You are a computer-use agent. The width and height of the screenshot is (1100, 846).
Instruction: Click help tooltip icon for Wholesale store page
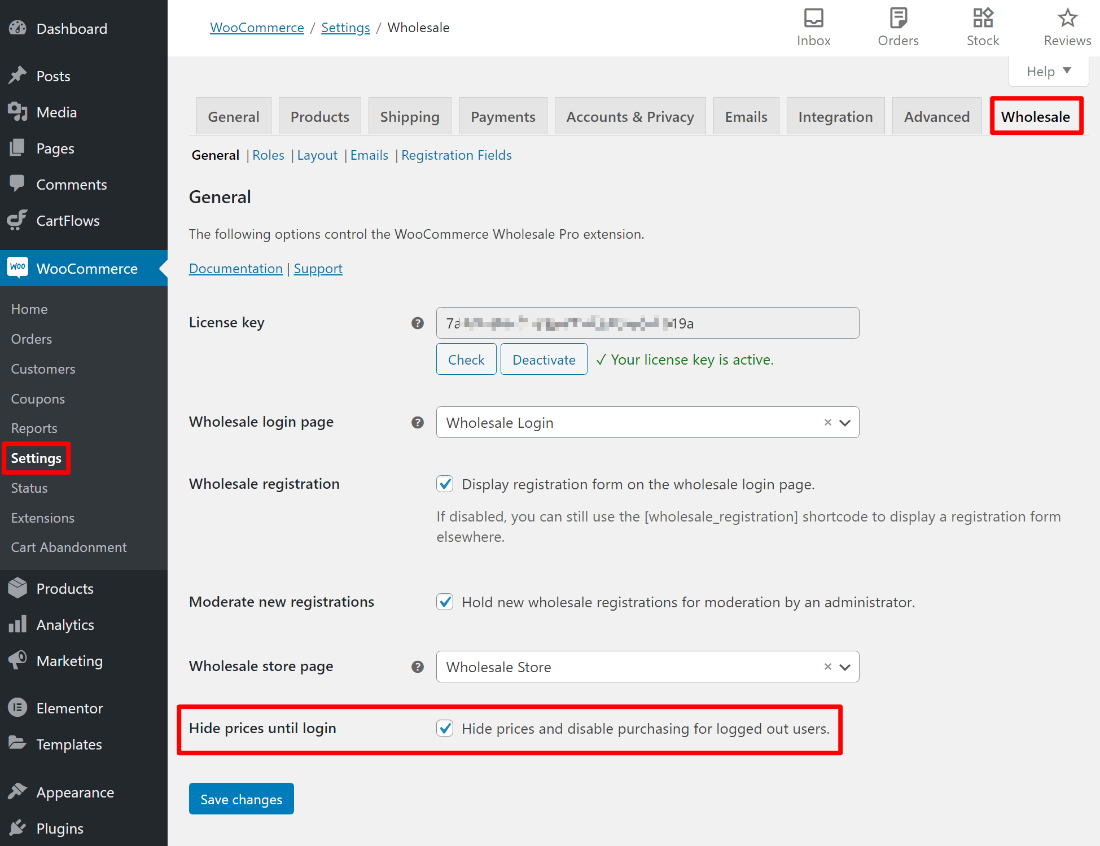(x=417, y=666)
